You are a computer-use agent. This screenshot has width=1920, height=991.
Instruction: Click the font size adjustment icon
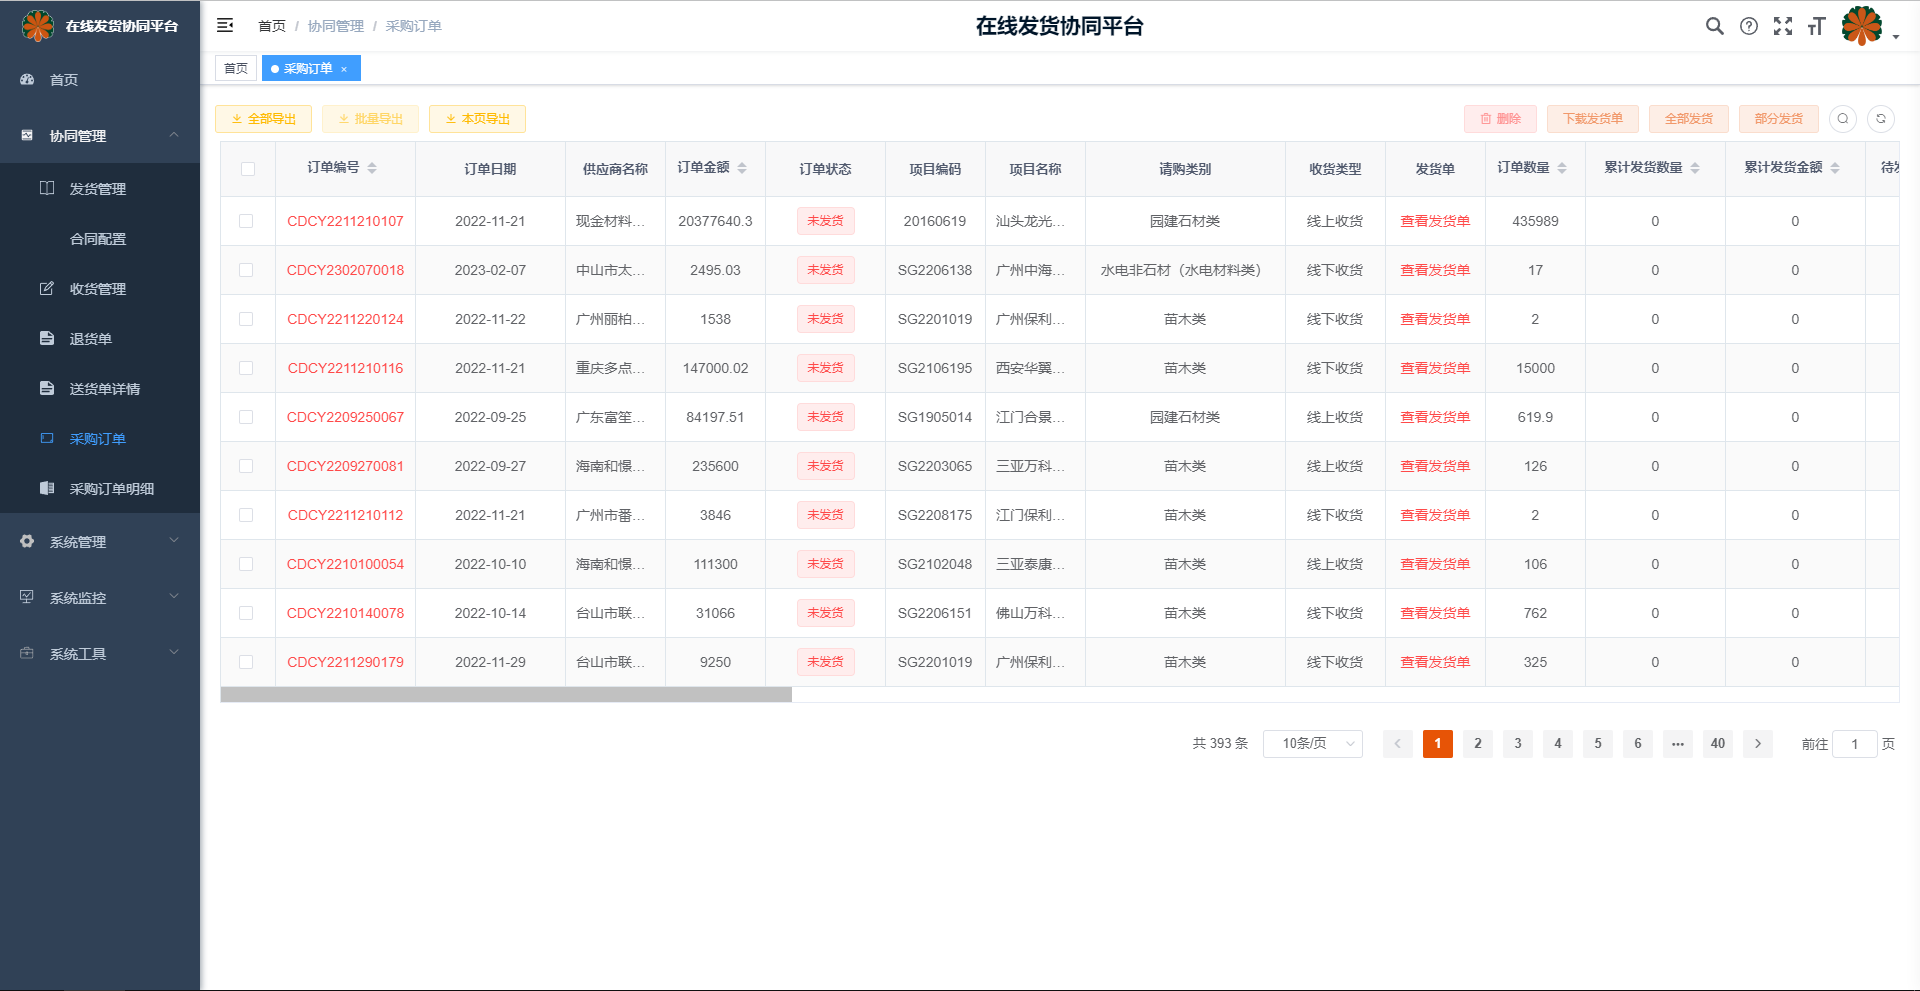pyautogui.click(x=1816, y=27)
